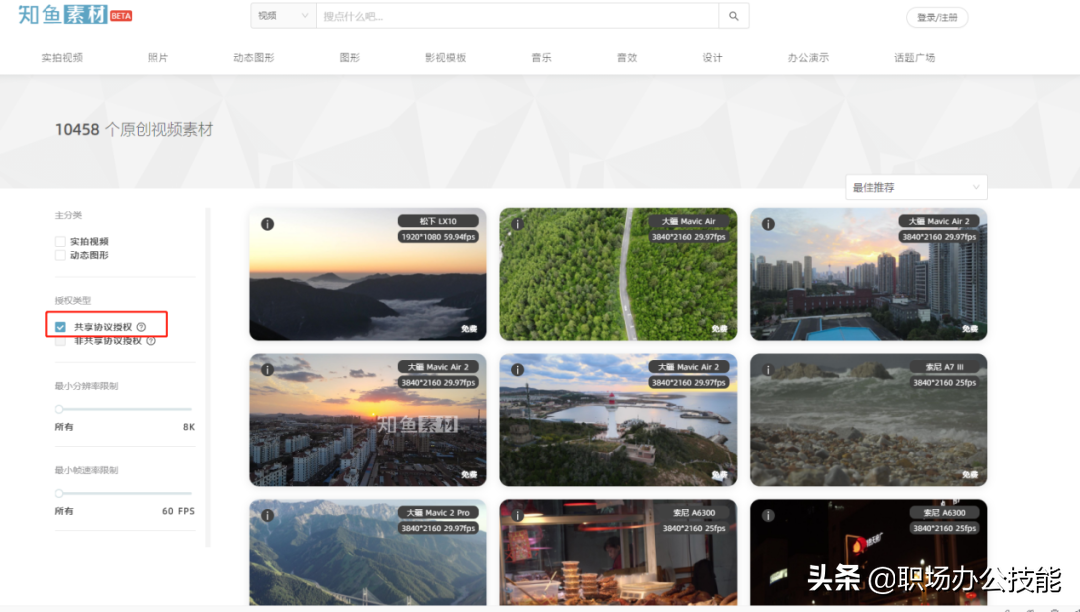The width and height of the screenshot is (1080, 612).
Task: Open info icon on 大疆 Mavic 2 Pro video
Action: [x=267, y=515]
